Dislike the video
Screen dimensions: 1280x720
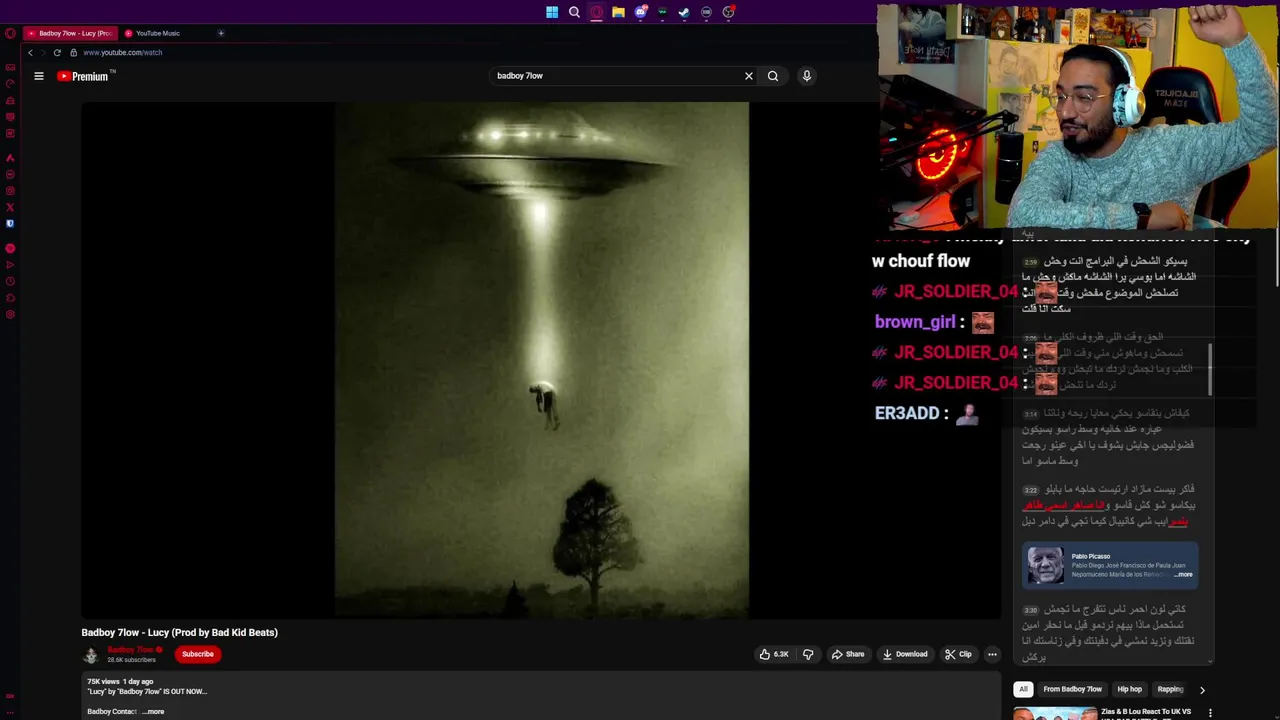pyautogui.click(x=808, y=654)
